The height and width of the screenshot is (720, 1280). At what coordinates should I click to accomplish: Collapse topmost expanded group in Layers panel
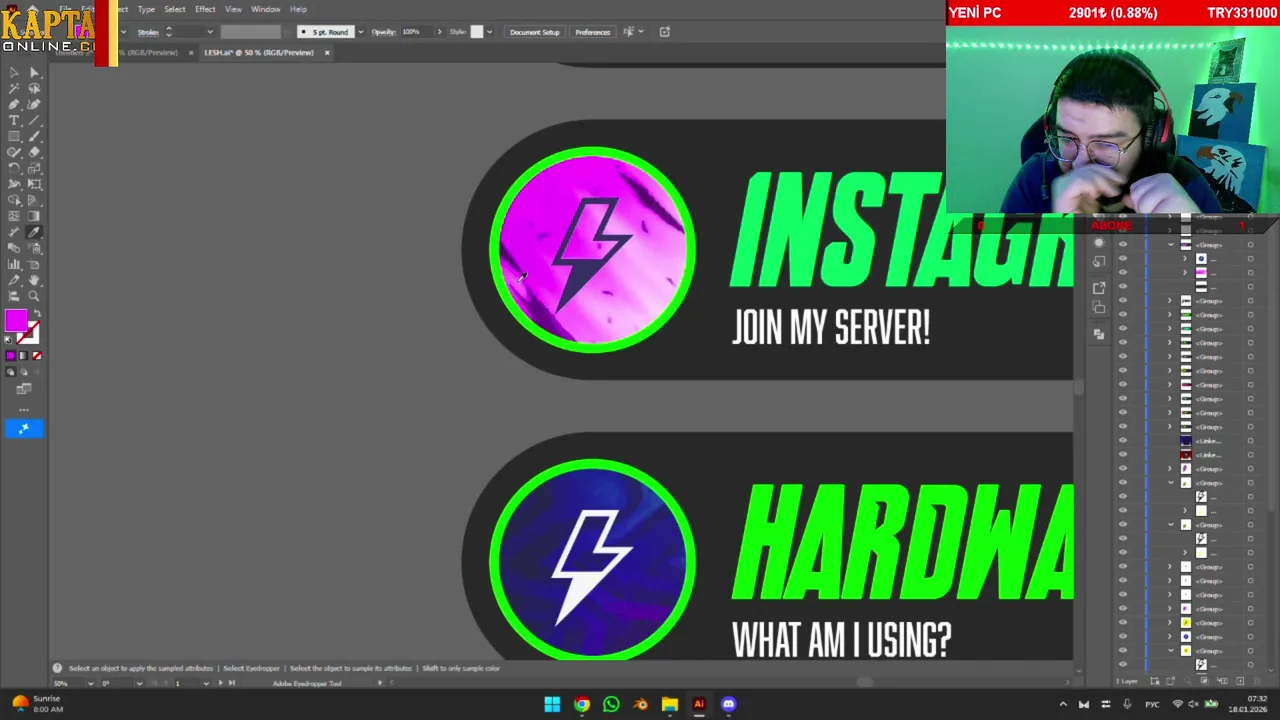[1171, 245]
